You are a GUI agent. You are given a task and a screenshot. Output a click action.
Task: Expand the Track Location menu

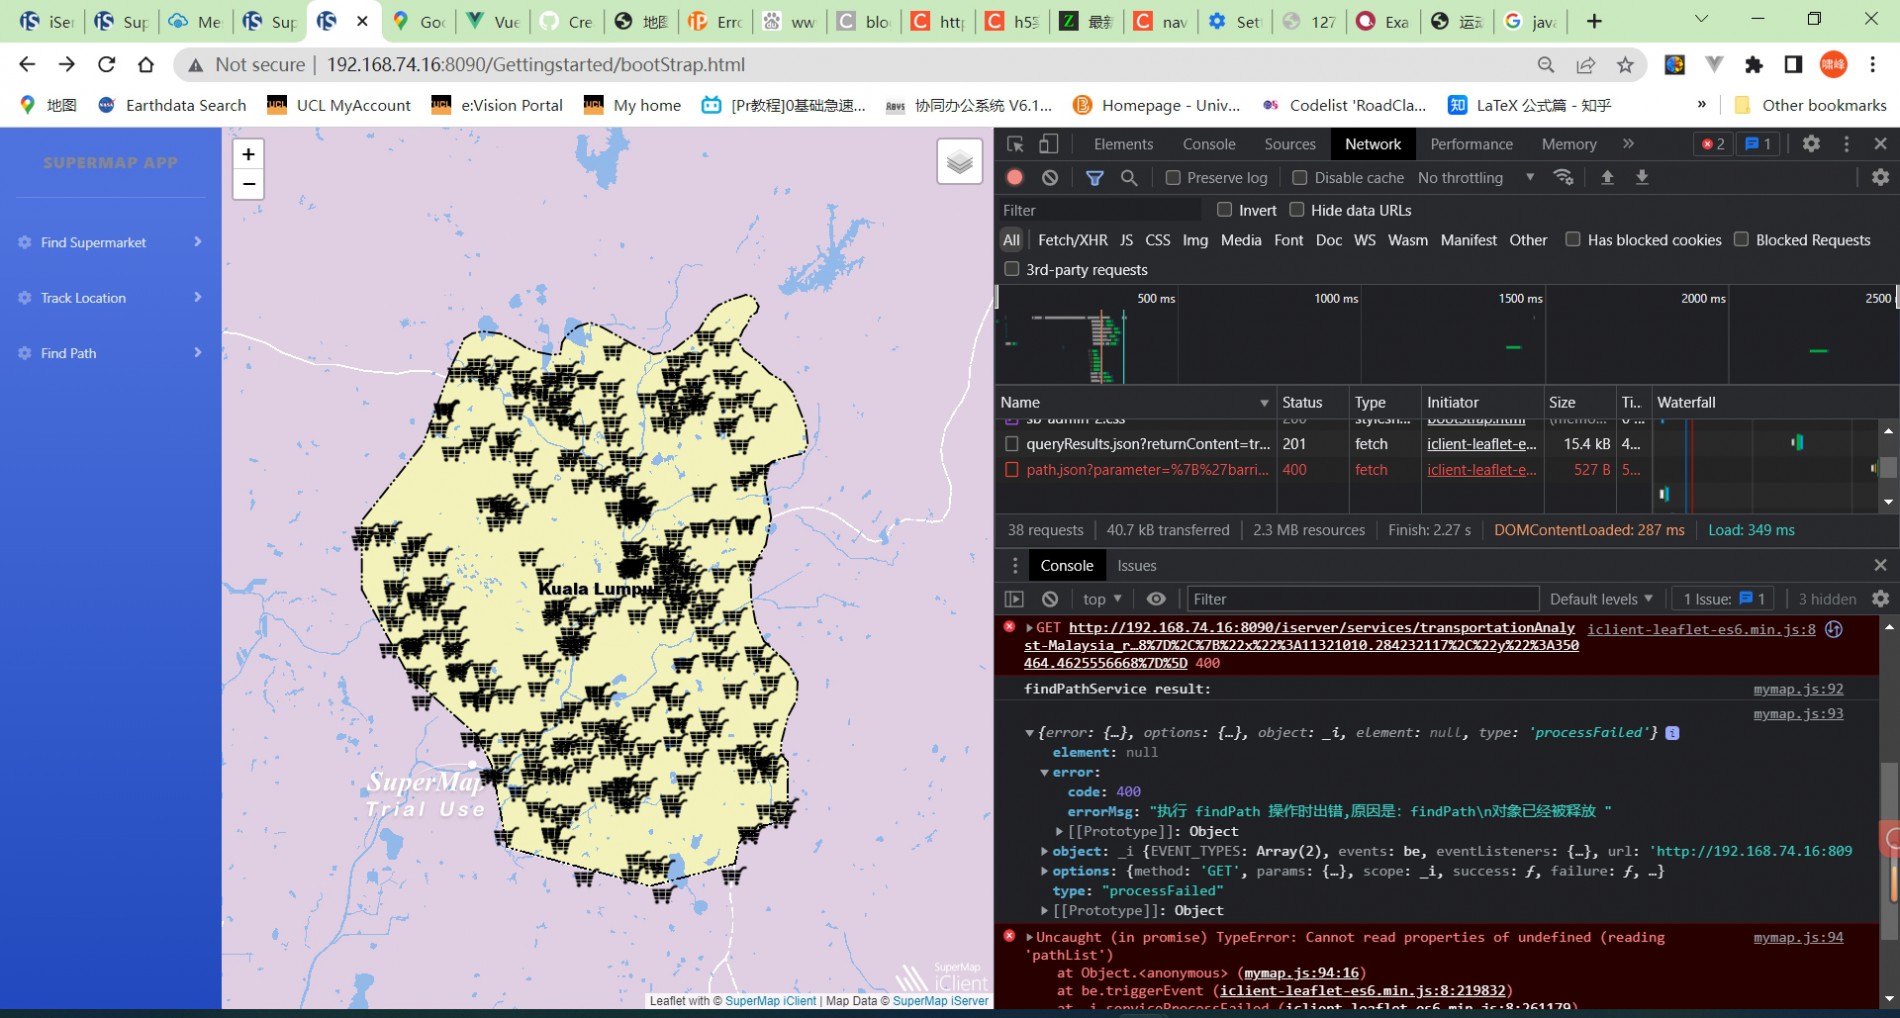coord(110,298)
